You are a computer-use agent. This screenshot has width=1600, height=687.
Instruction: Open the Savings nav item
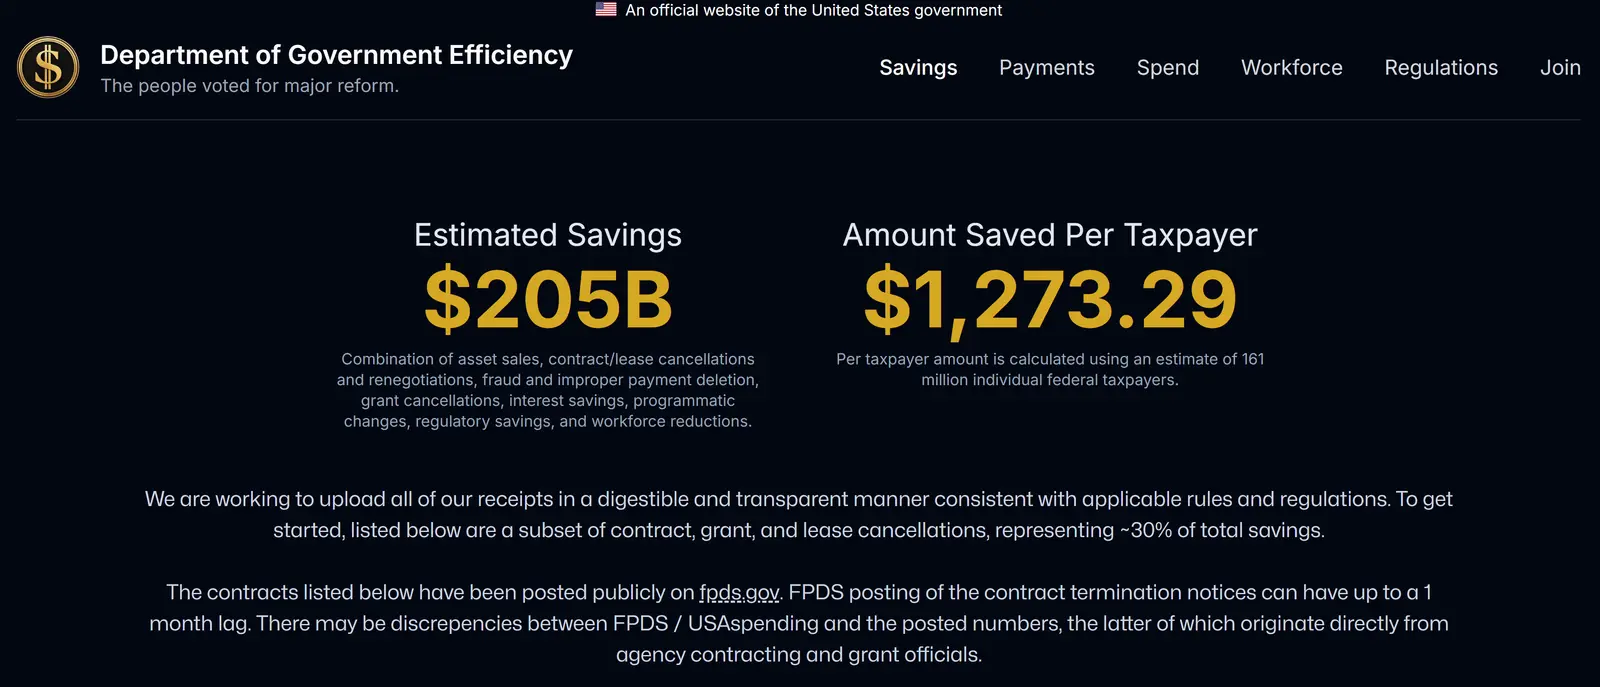[918, 68]
